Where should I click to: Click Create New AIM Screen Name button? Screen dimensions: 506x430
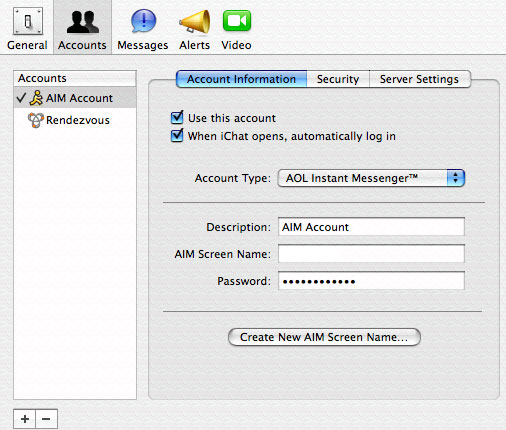(324, 337)
